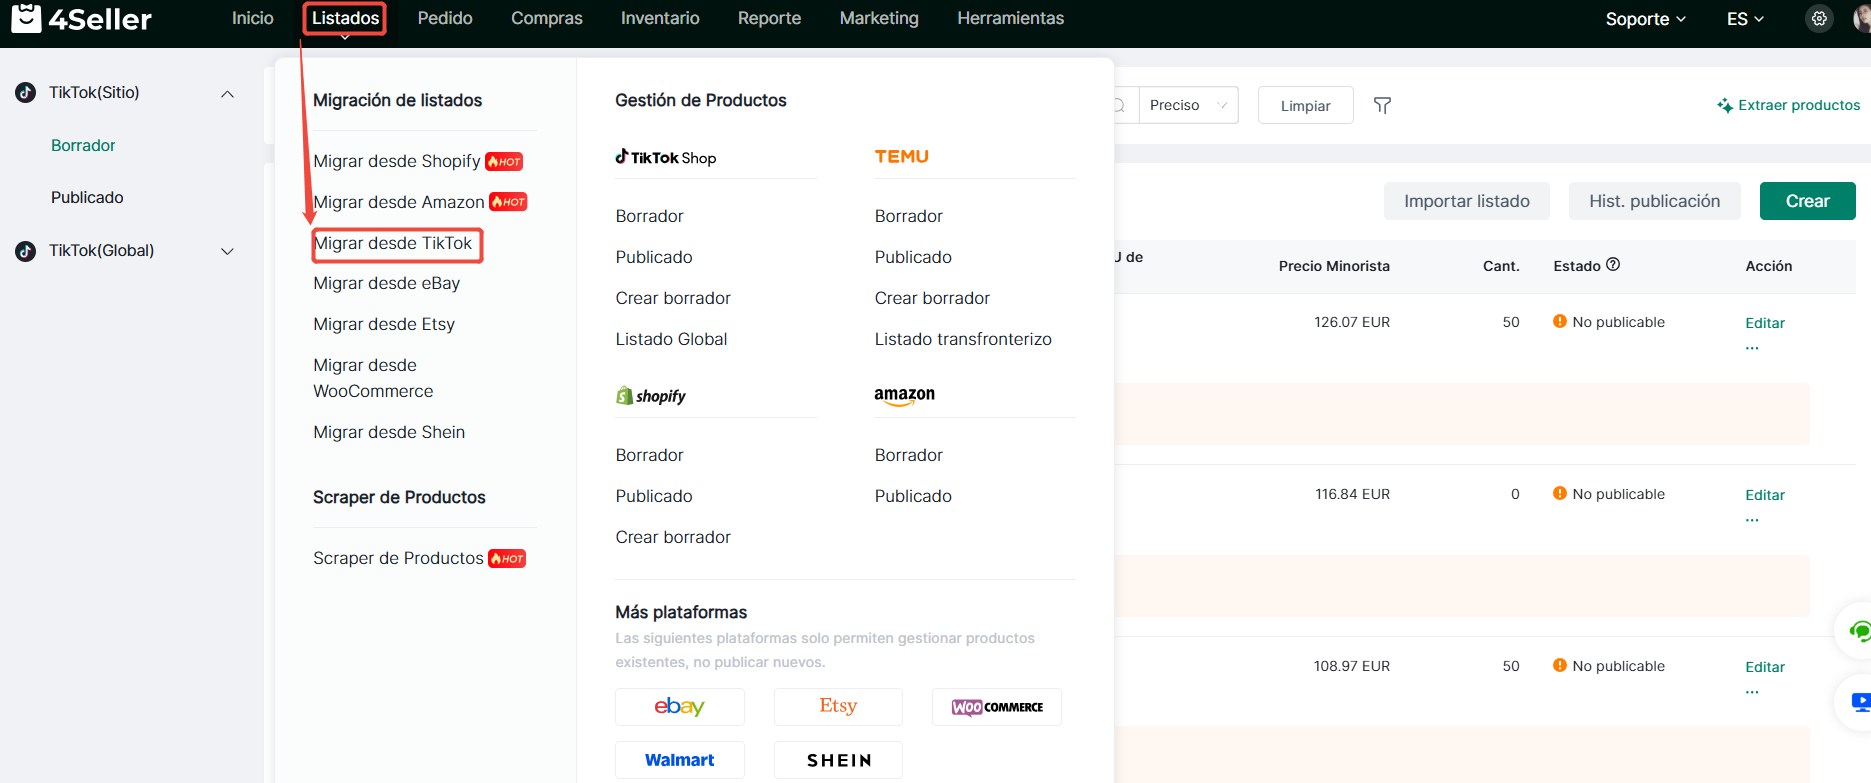
Task: Click the 4Seller logo
Action: point(82,18)
